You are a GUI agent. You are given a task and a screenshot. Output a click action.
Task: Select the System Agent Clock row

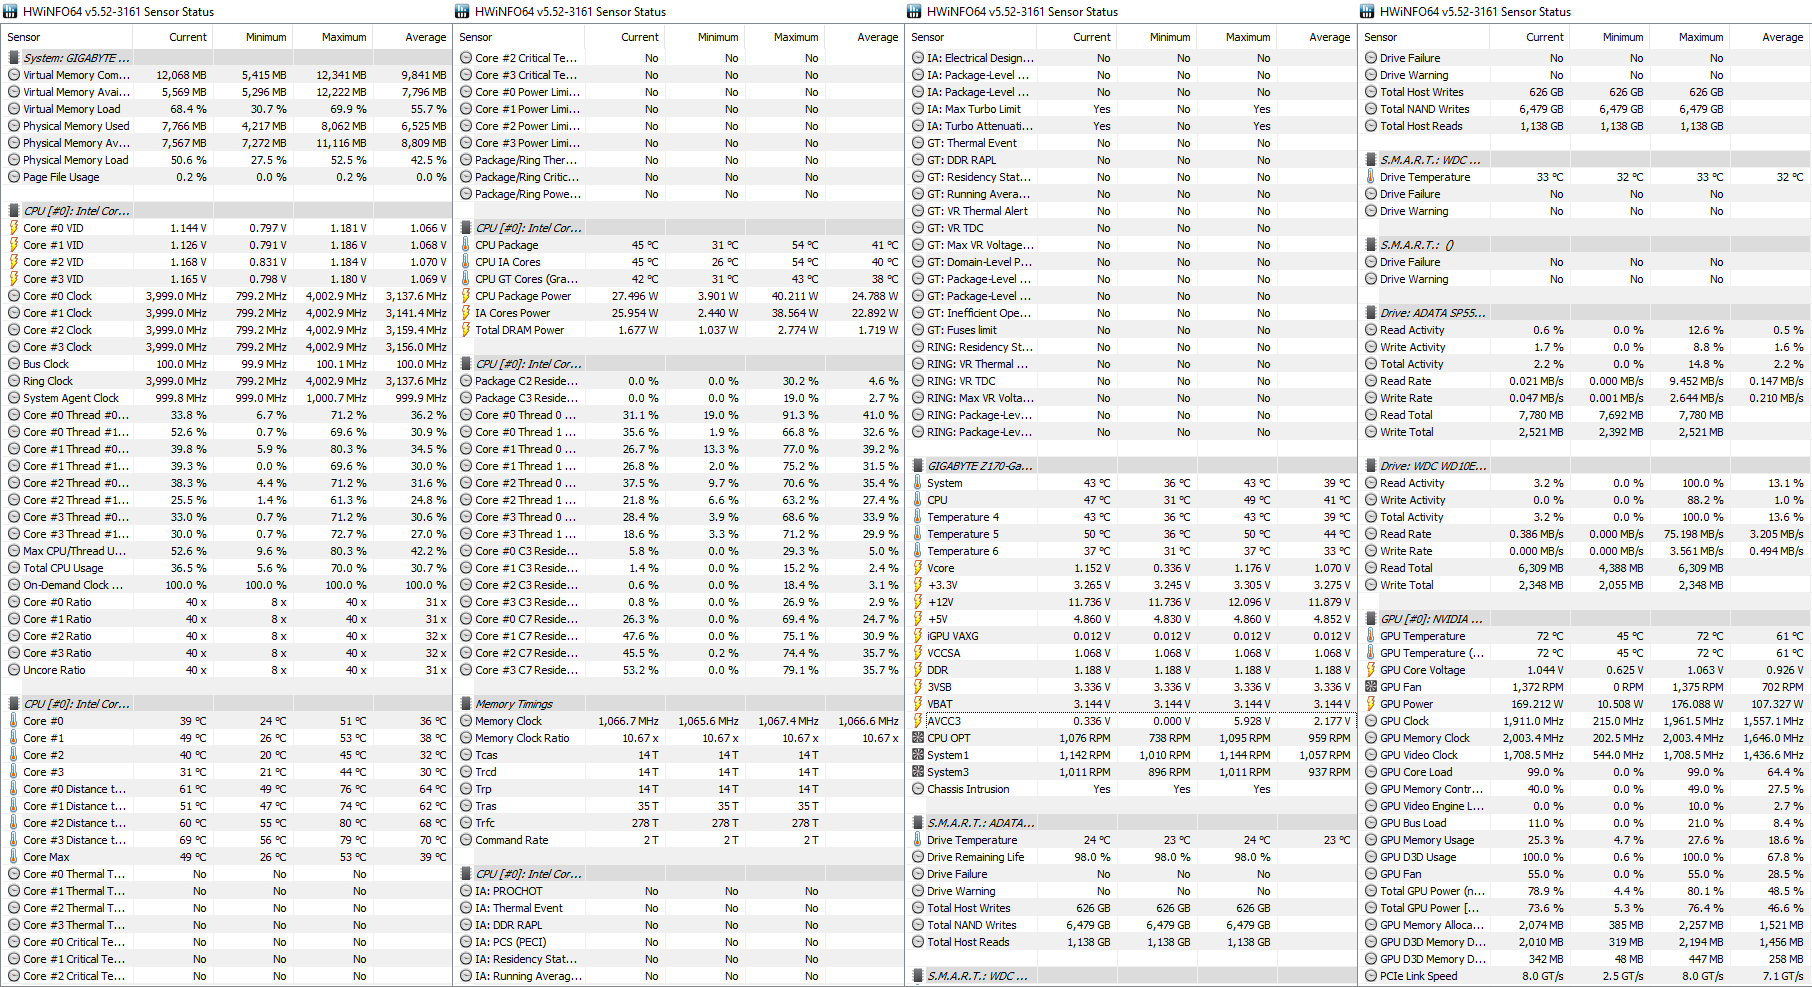coord(226,398)
